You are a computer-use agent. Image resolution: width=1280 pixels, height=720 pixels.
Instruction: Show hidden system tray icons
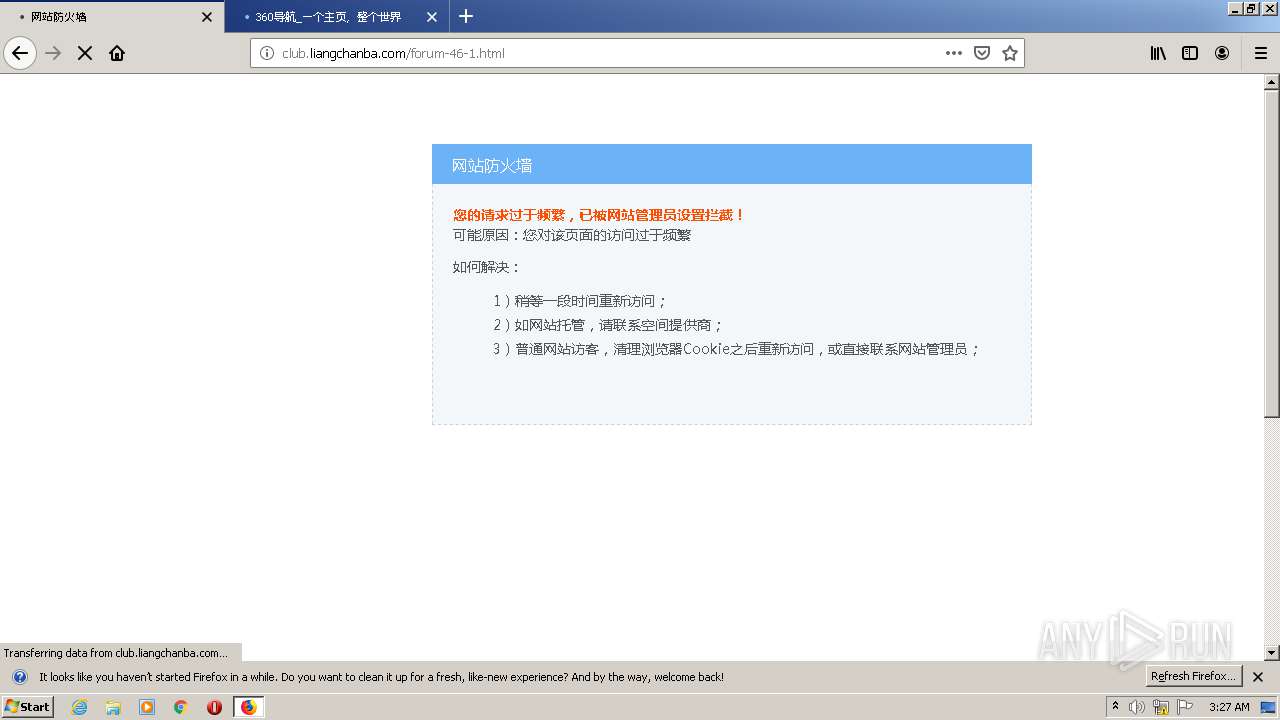pyautogui.click(x=1116, y=707)
